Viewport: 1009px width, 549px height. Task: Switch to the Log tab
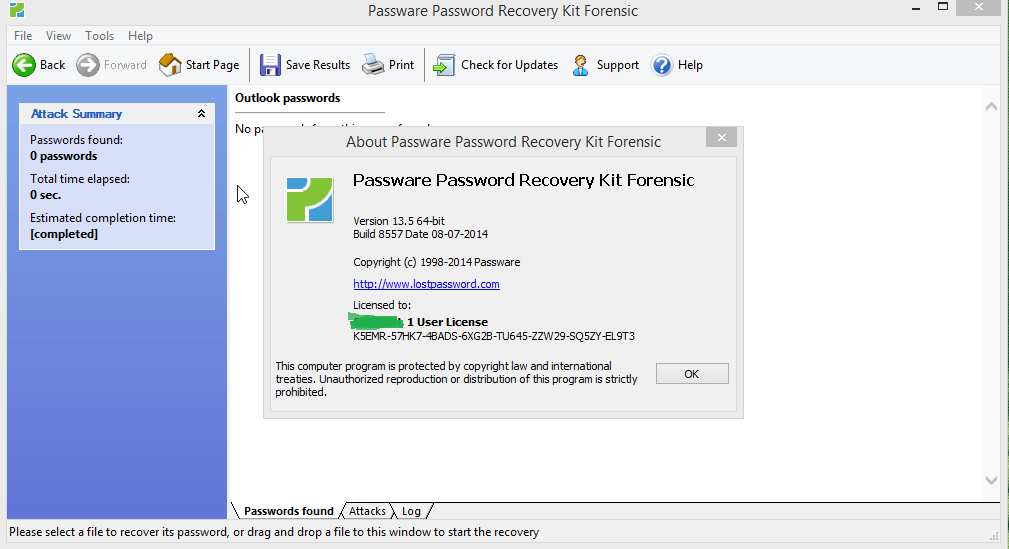point(411,511)
